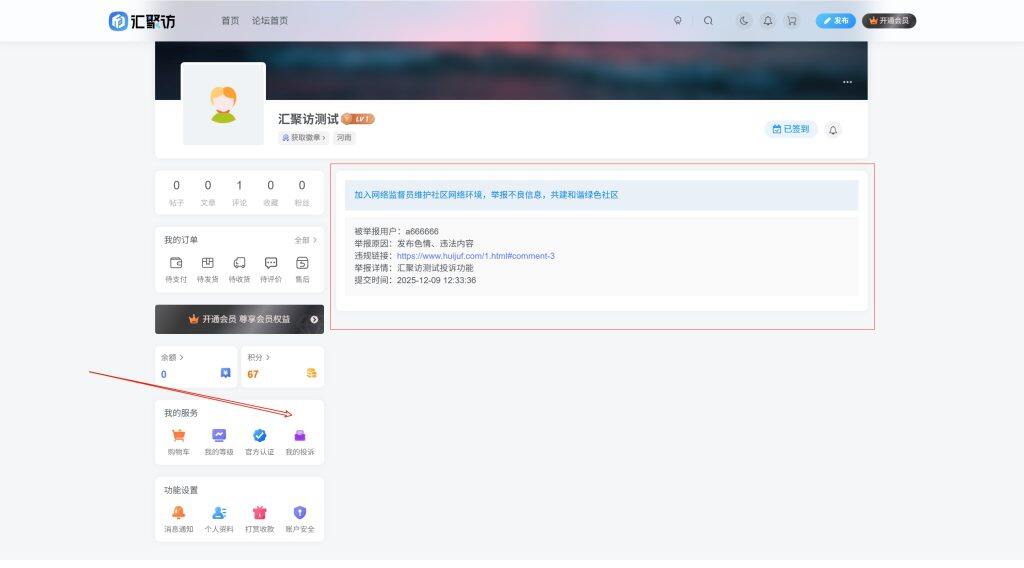Toggle dark mode moon icon
The height and width of the screenshot is (568, 1024).
[x=744, y=21]
